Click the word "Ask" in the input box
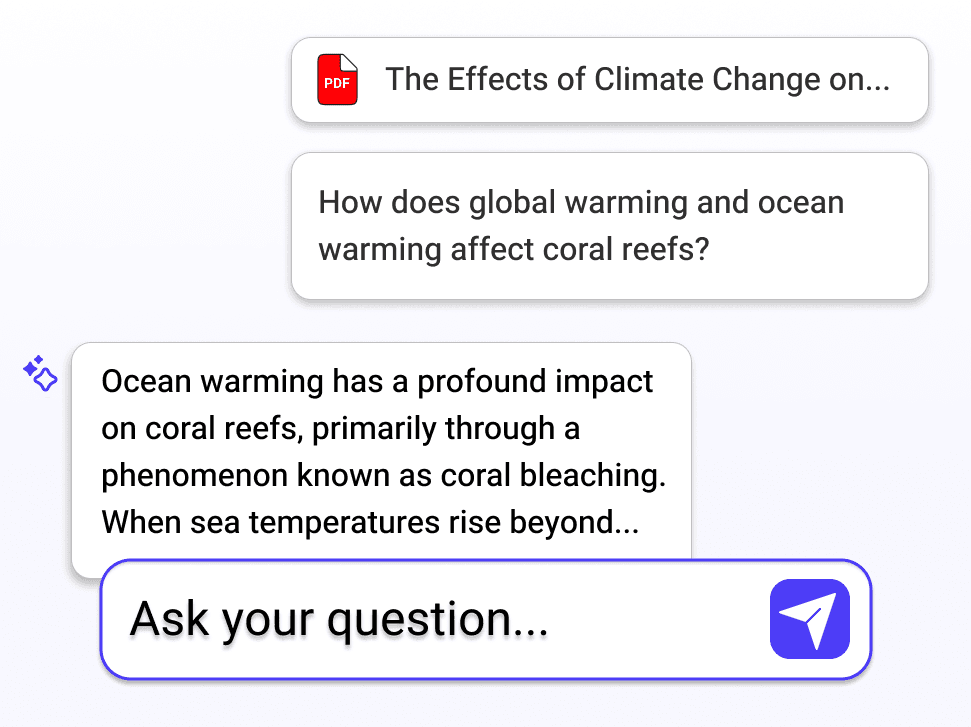This screenshot has height=727, width=971. click(x=171, y=619)
